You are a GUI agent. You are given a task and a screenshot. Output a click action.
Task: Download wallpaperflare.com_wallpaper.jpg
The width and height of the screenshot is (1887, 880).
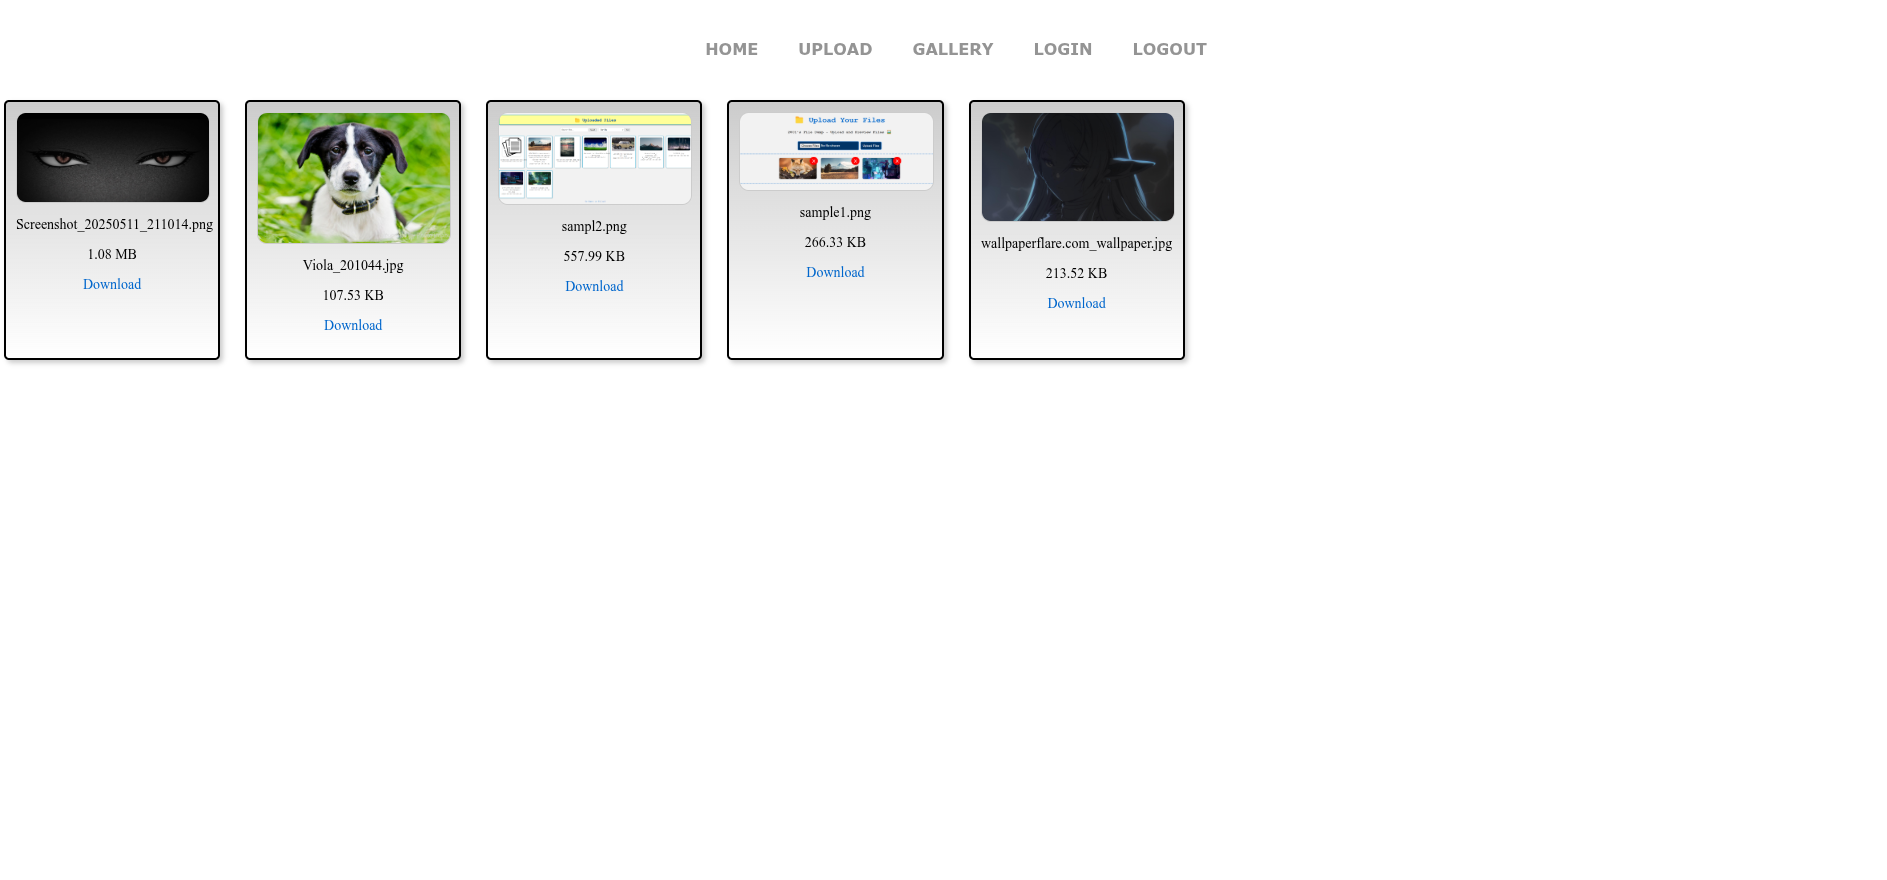[x=1076, y=303]
